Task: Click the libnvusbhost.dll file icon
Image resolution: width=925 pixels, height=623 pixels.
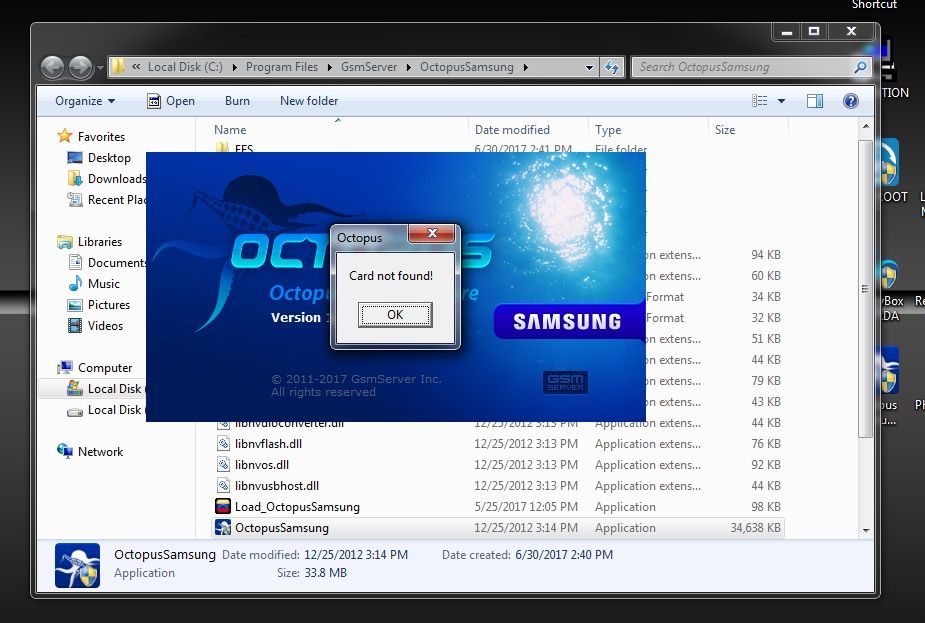Action: point(224,486)
